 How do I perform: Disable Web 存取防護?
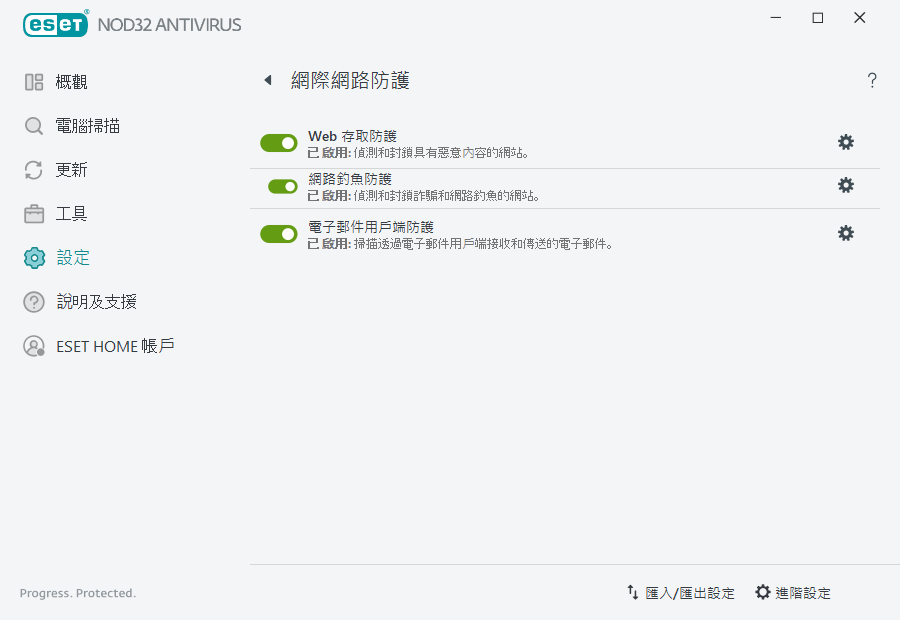click(x=279, y=142)
